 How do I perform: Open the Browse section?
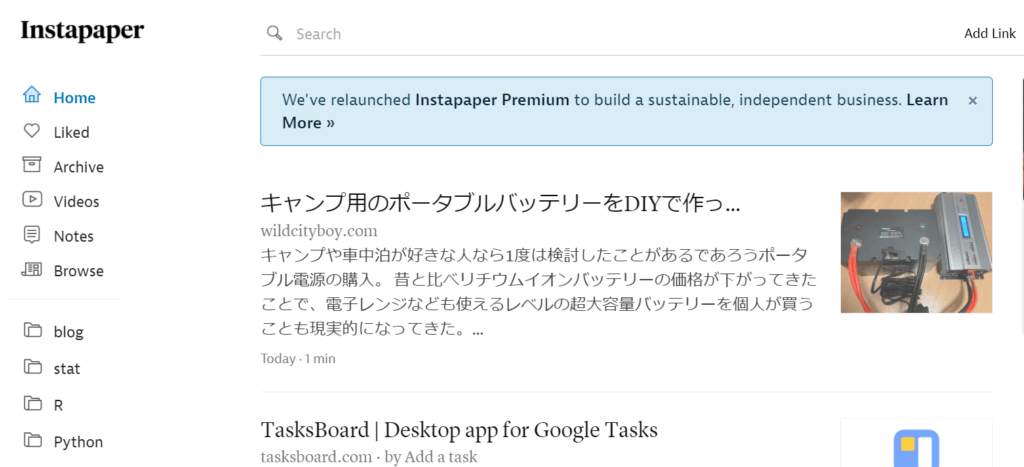(x=78, y=271)
